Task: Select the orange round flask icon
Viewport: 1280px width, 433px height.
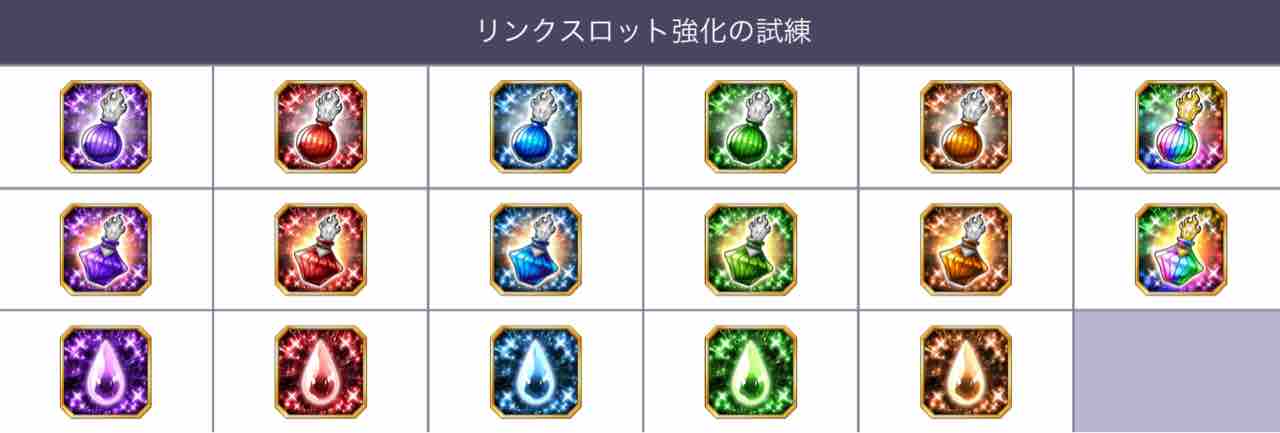Action: click(966, 127)
